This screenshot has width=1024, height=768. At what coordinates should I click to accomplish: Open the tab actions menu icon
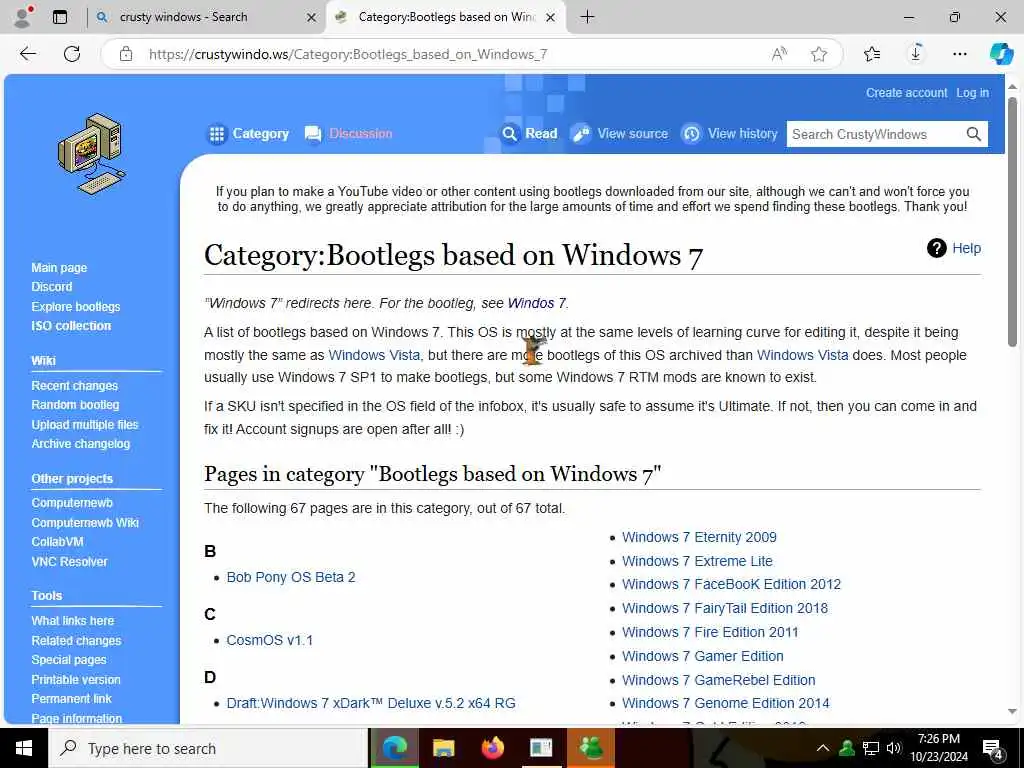click(x=60, y=17)
